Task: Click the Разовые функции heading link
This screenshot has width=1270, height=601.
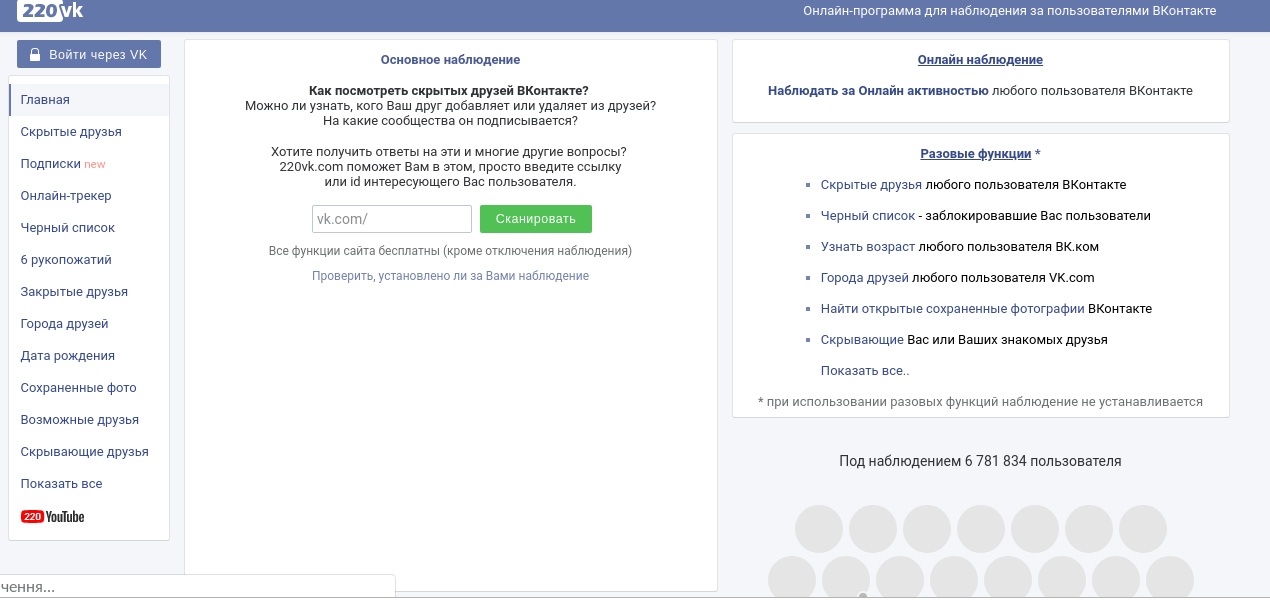Action: [x=976, y=154]
